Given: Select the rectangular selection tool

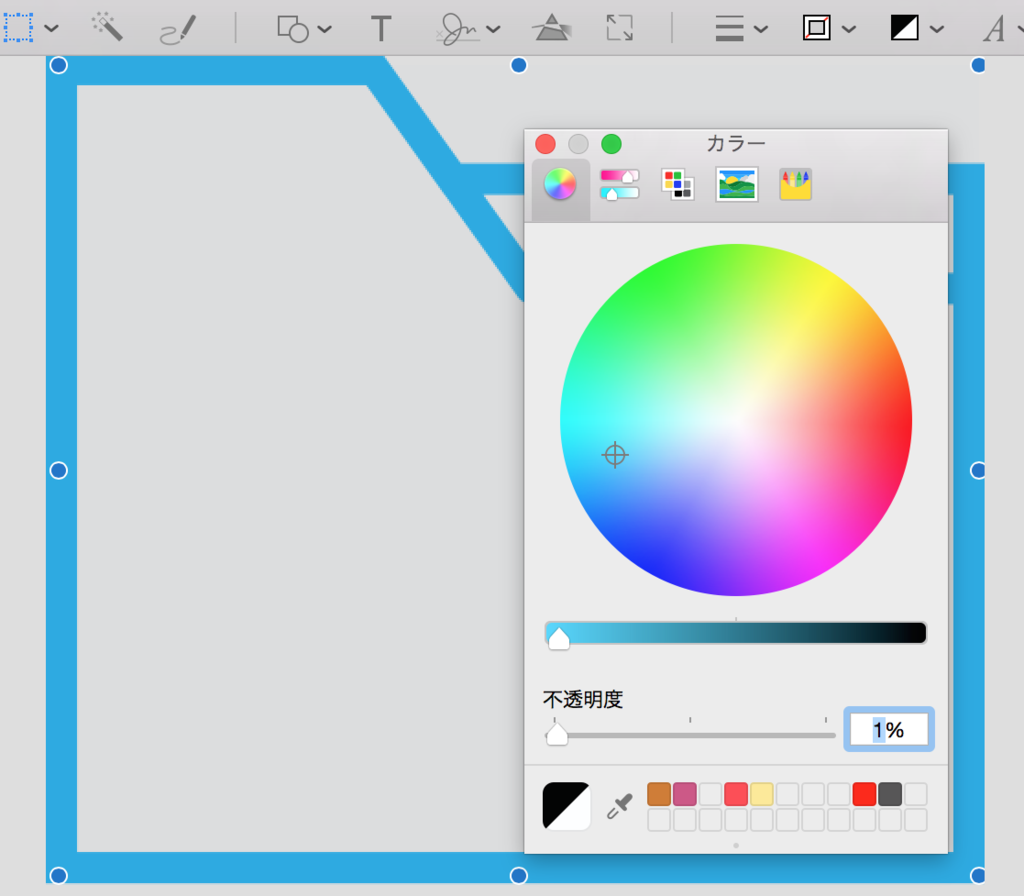Looking at the screenshot, I should click(18, 27).
